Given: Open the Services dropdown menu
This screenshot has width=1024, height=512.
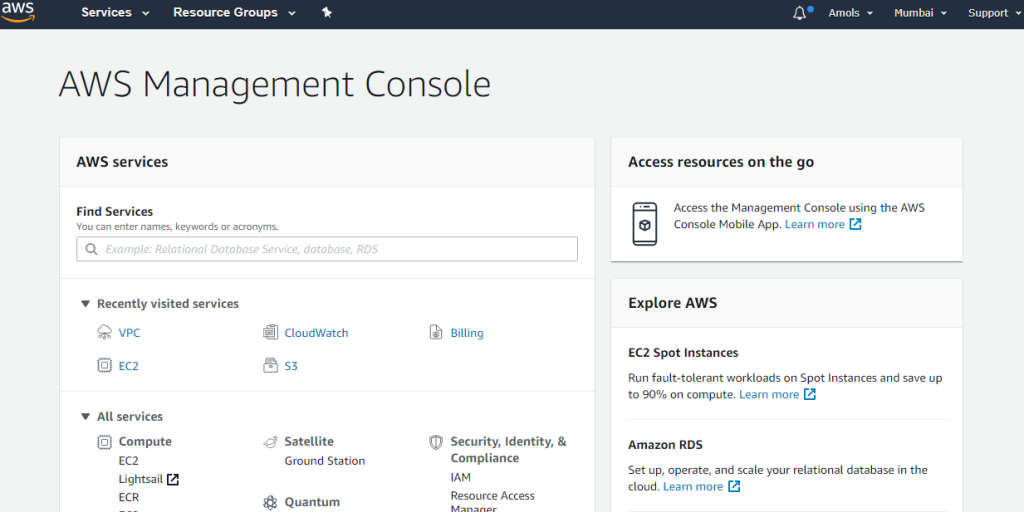Looking at the screenshot, I should click(115, 12).
